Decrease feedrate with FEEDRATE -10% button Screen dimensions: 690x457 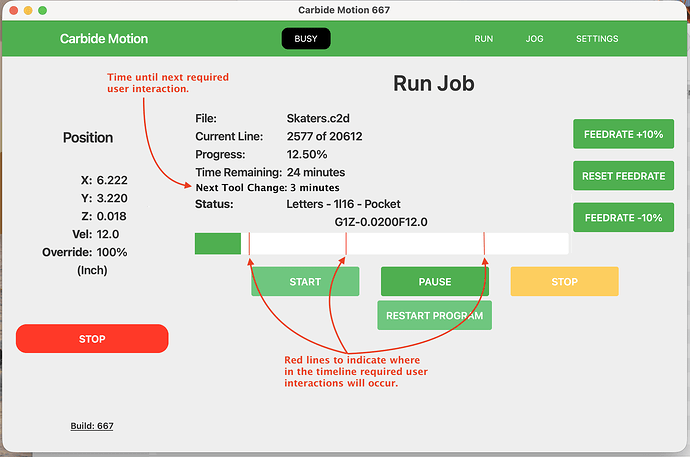(623, 217)
